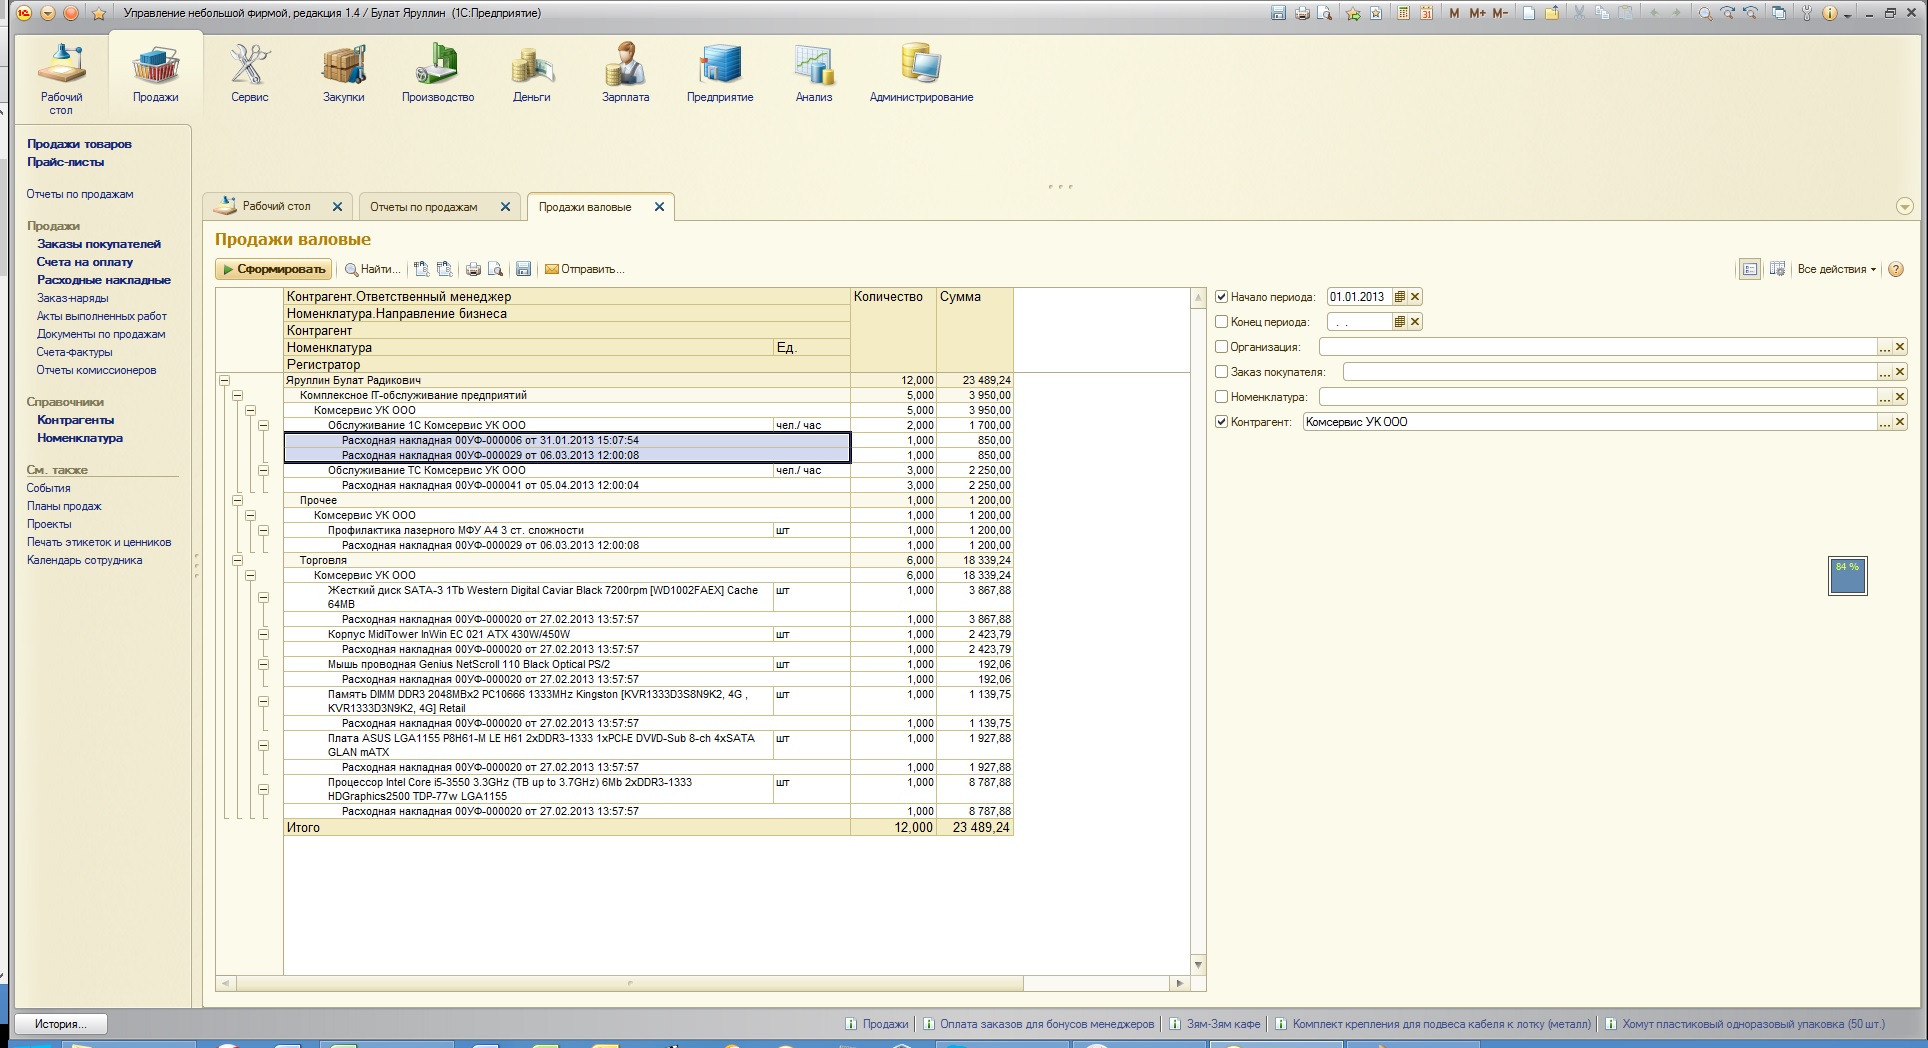Switch to the Отчеты по продажам tab
Image resolution: width=1928 pixels, height=1048 pixels.
(x=424, y=207)
